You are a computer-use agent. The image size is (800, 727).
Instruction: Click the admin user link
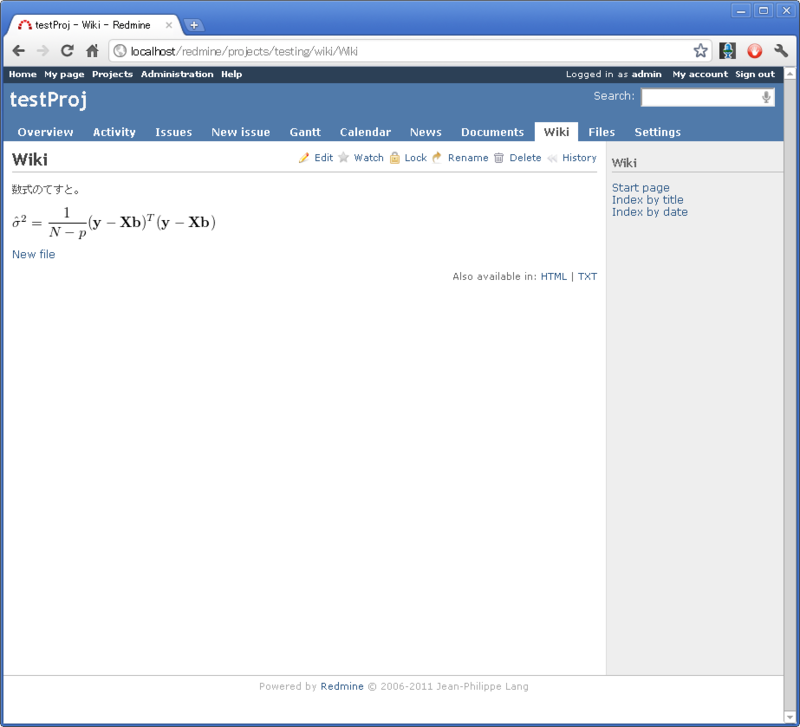[x=646, y=74]
